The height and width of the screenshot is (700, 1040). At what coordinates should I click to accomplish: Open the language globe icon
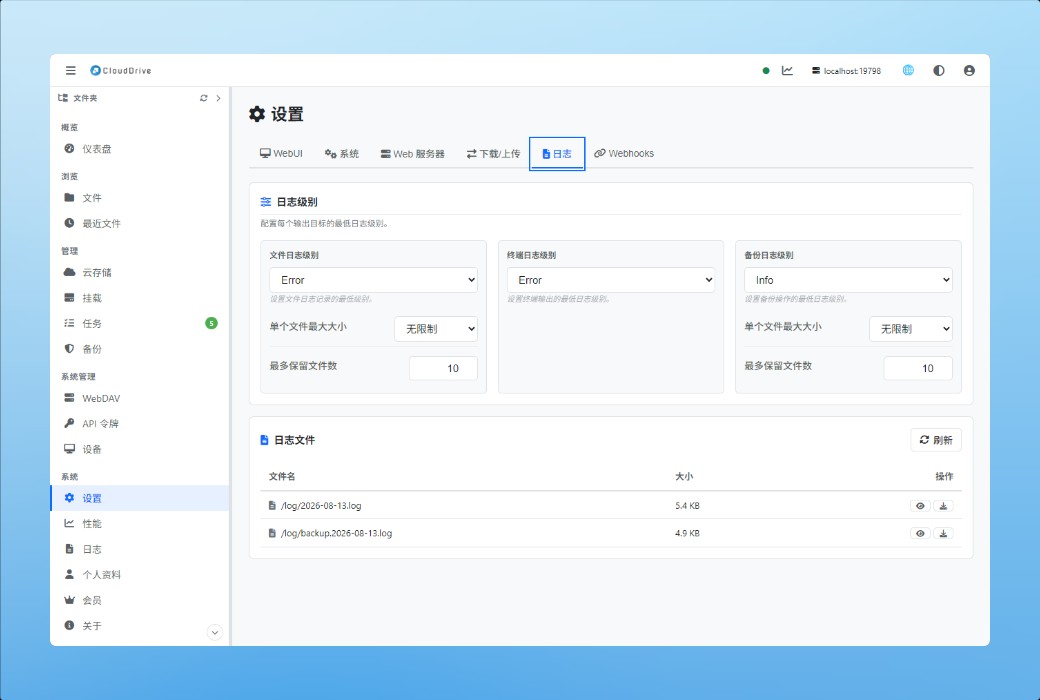[908, 70]
